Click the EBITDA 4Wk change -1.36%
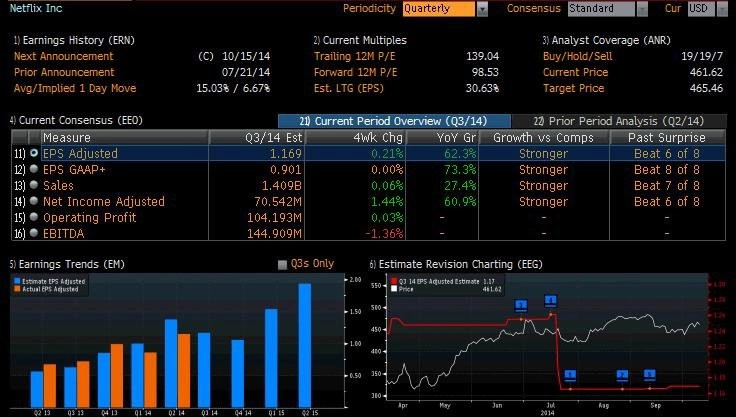This screenshot has width=736, height=417. pos(383,233)
